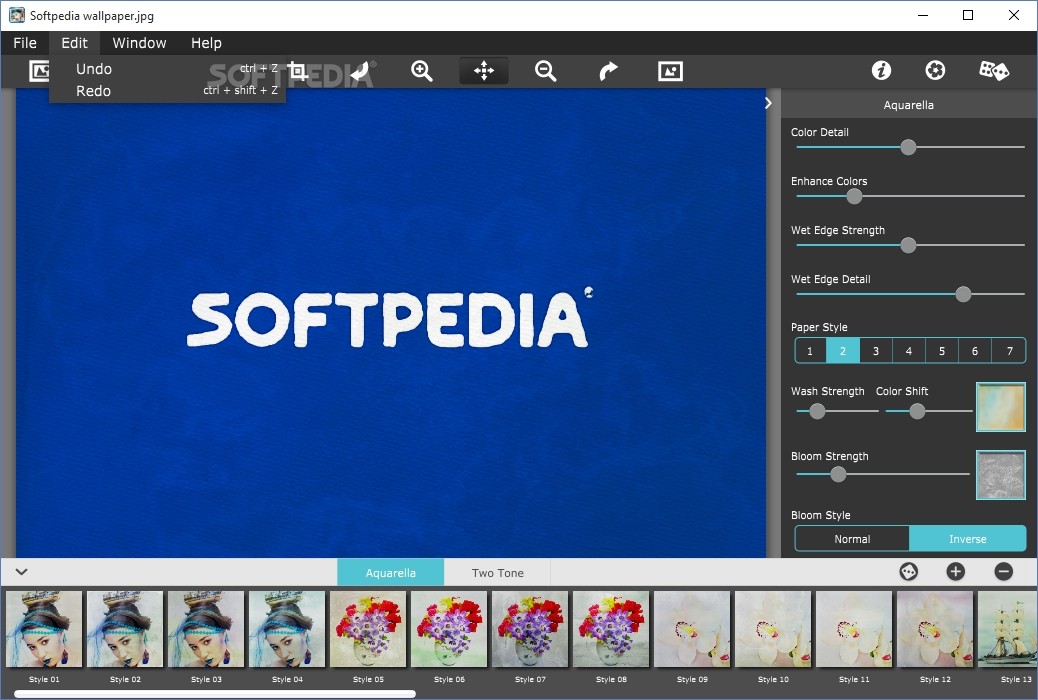Apply the Style 02 preset thumbnail
Image resolution: width=1038 pixels, height=700 pixels.
[x=124, y=629]
